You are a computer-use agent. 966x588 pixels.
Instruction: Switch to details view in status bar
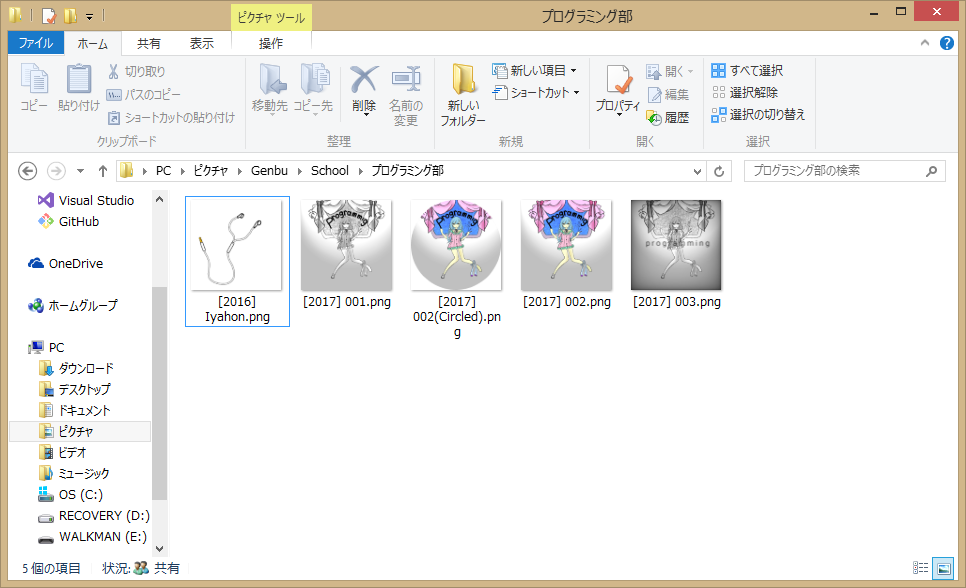(921, 568)
